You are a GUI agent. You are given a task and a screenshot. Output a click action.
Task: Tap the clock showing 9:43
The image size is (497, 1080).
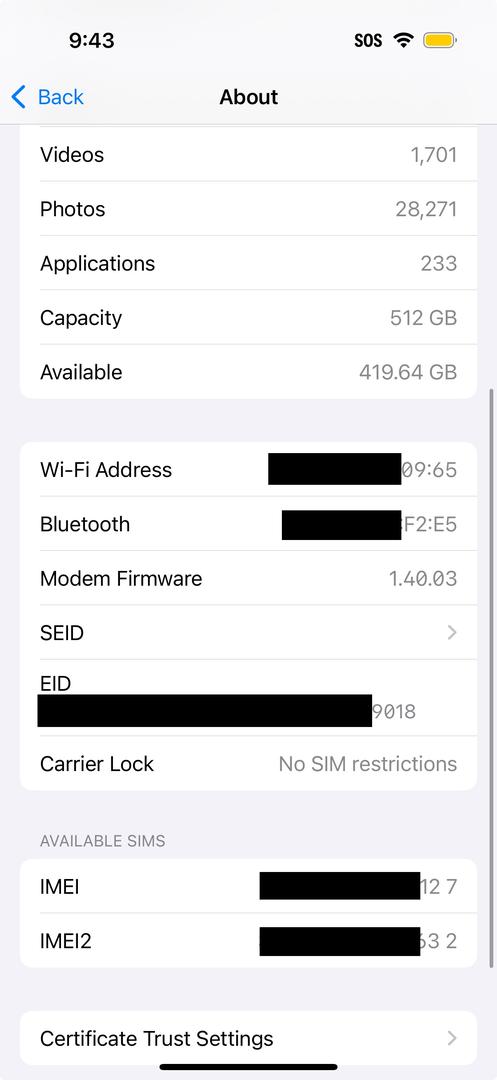pos(92,41)
